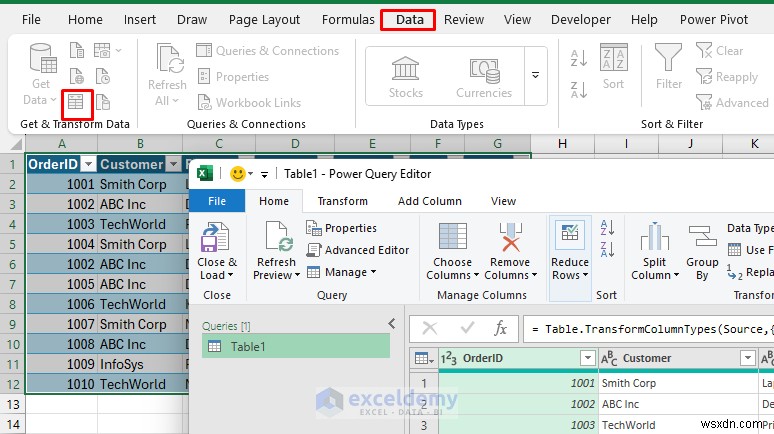The width and height of the screenshot is (774, 434).
Task: Click the Clear filter button
Action: click(719, 50)
